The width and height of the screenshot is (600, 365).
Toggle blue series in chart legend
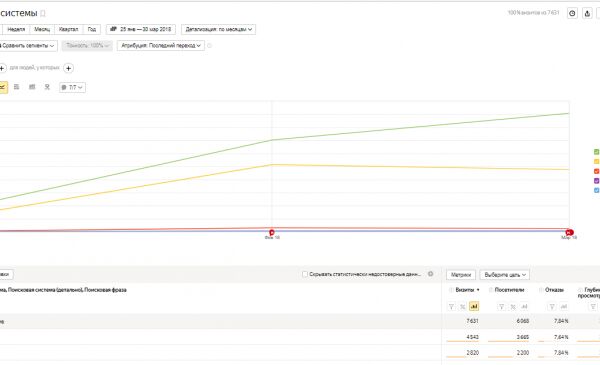597,190
